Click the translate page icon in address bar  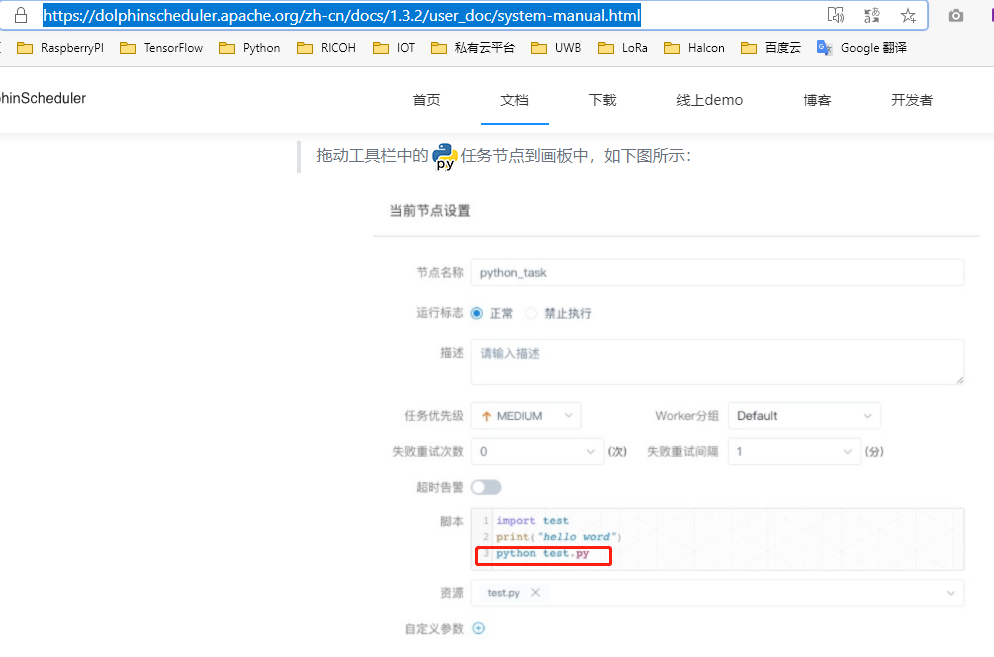click(872, 15)
